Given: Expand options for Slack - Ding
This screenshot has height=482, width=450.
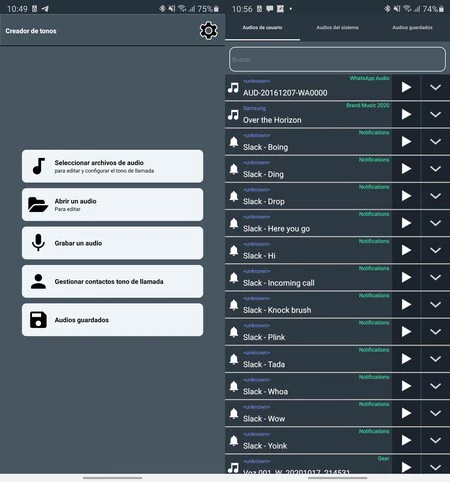Looking at the screenshot, I should click(435, 169).
